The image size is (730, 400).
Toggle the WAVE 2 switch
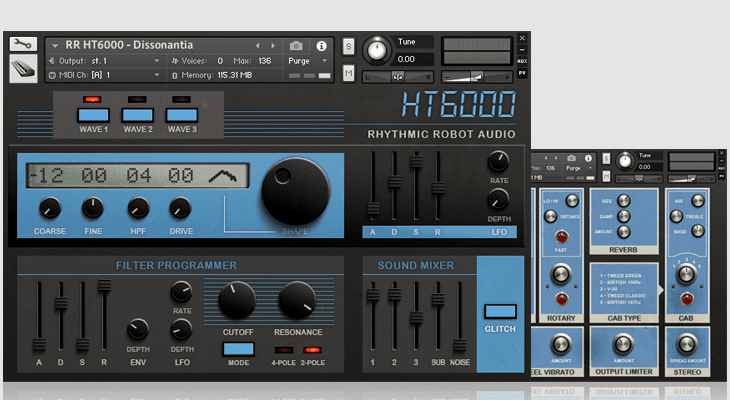coord(137,115)
